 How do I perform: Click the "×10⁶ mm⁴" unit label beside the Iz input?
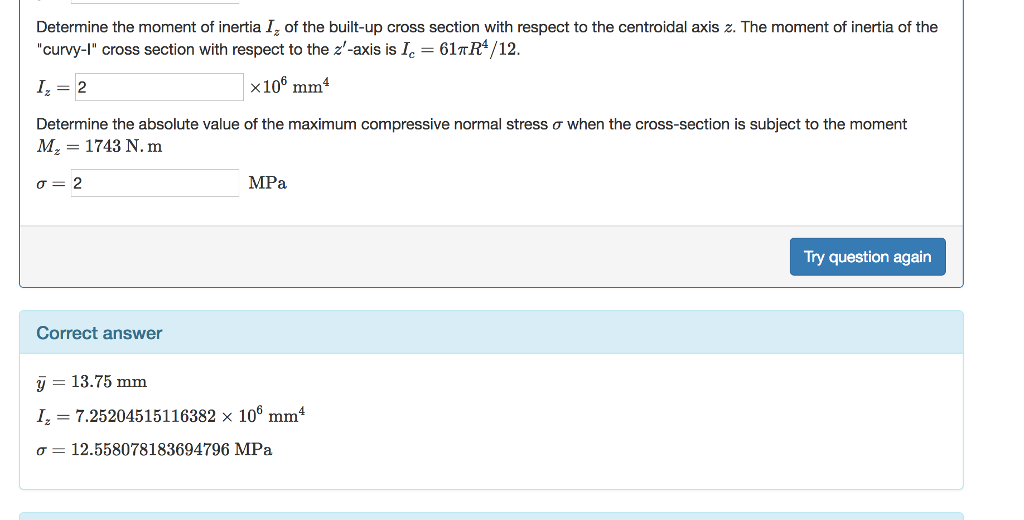click(x=290, y=87)
